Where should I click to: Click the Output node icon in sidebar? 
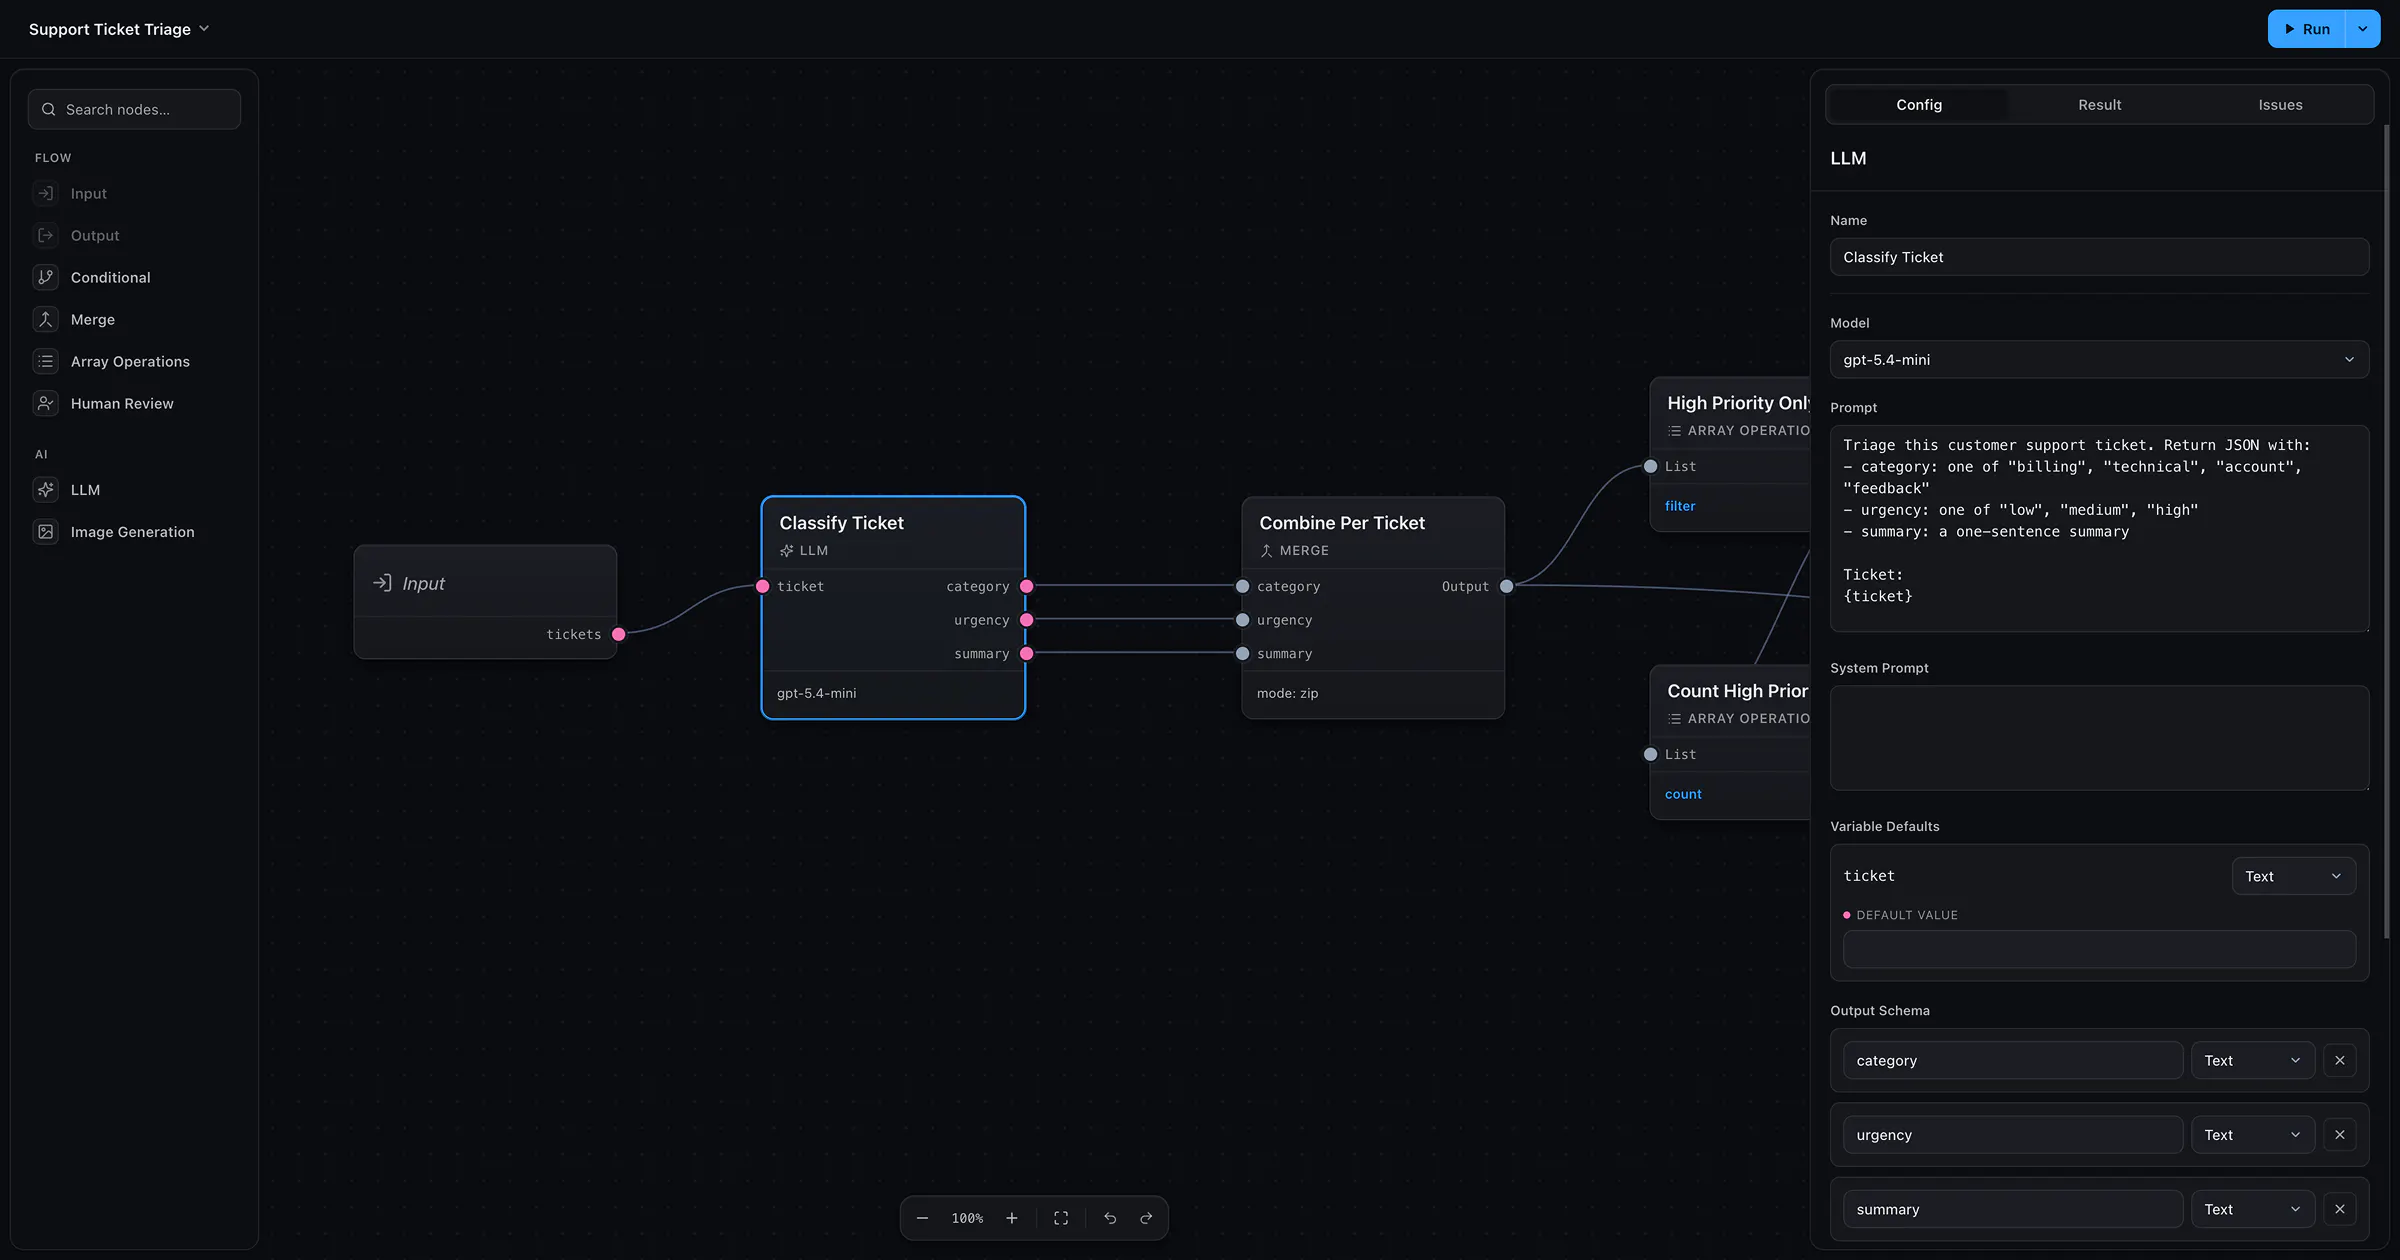point(45,235)
